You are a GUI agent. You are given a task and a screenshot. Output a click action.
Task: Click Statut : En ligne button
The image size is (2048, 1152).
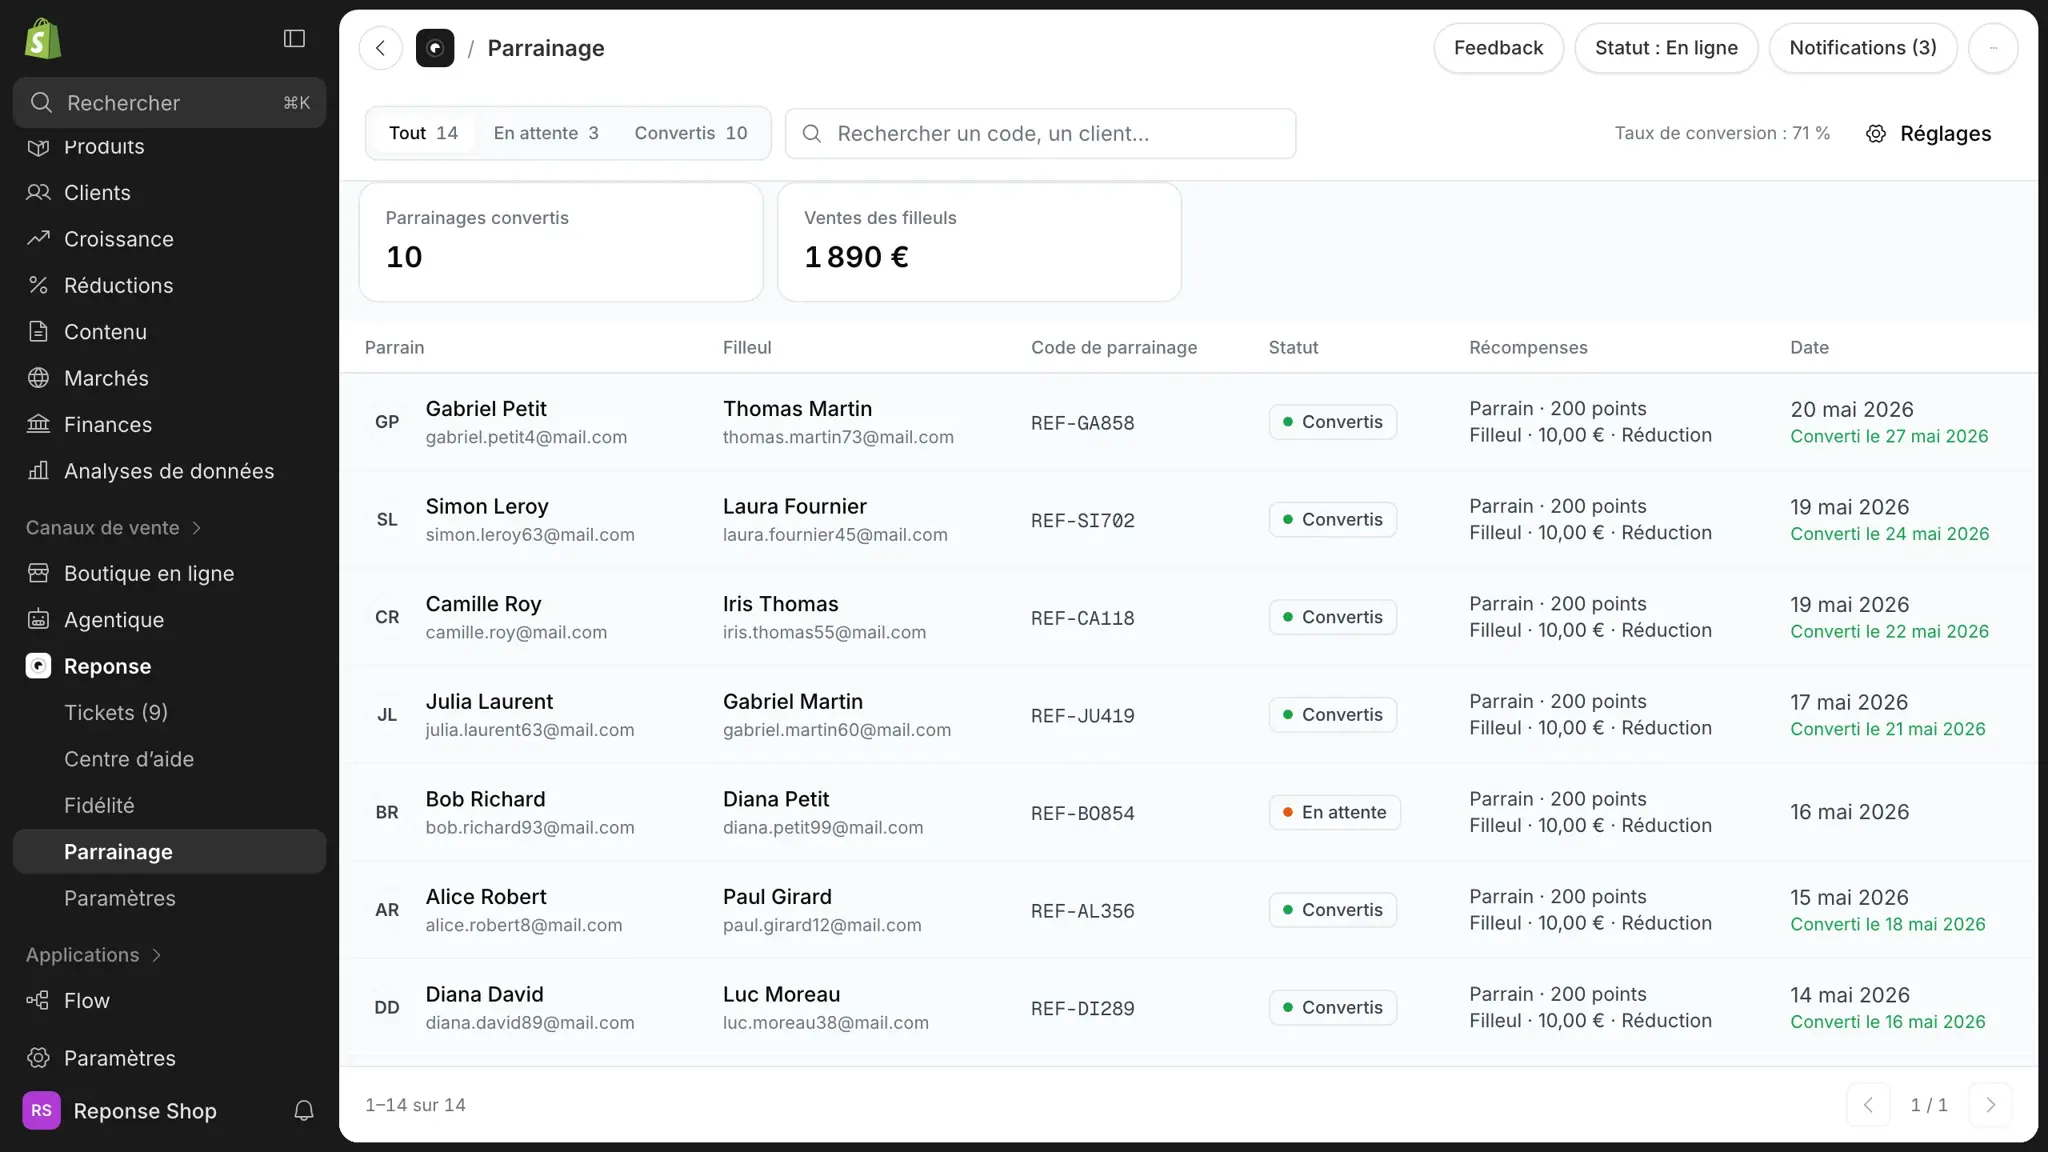tap(1666, 48)
